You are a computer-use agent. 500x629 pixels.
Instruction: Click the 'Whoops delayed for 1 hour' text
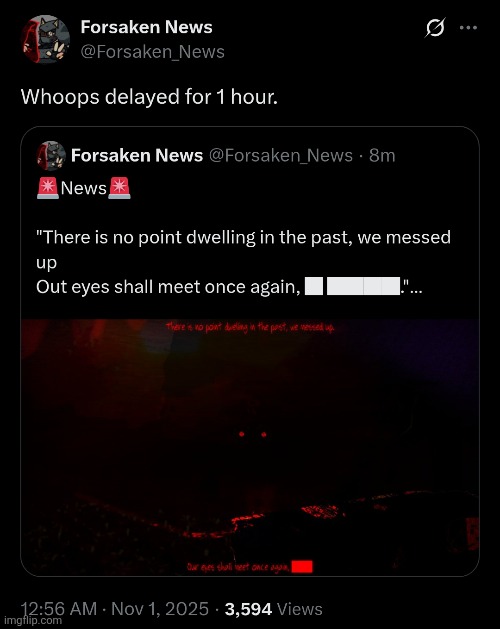[149, 97]
